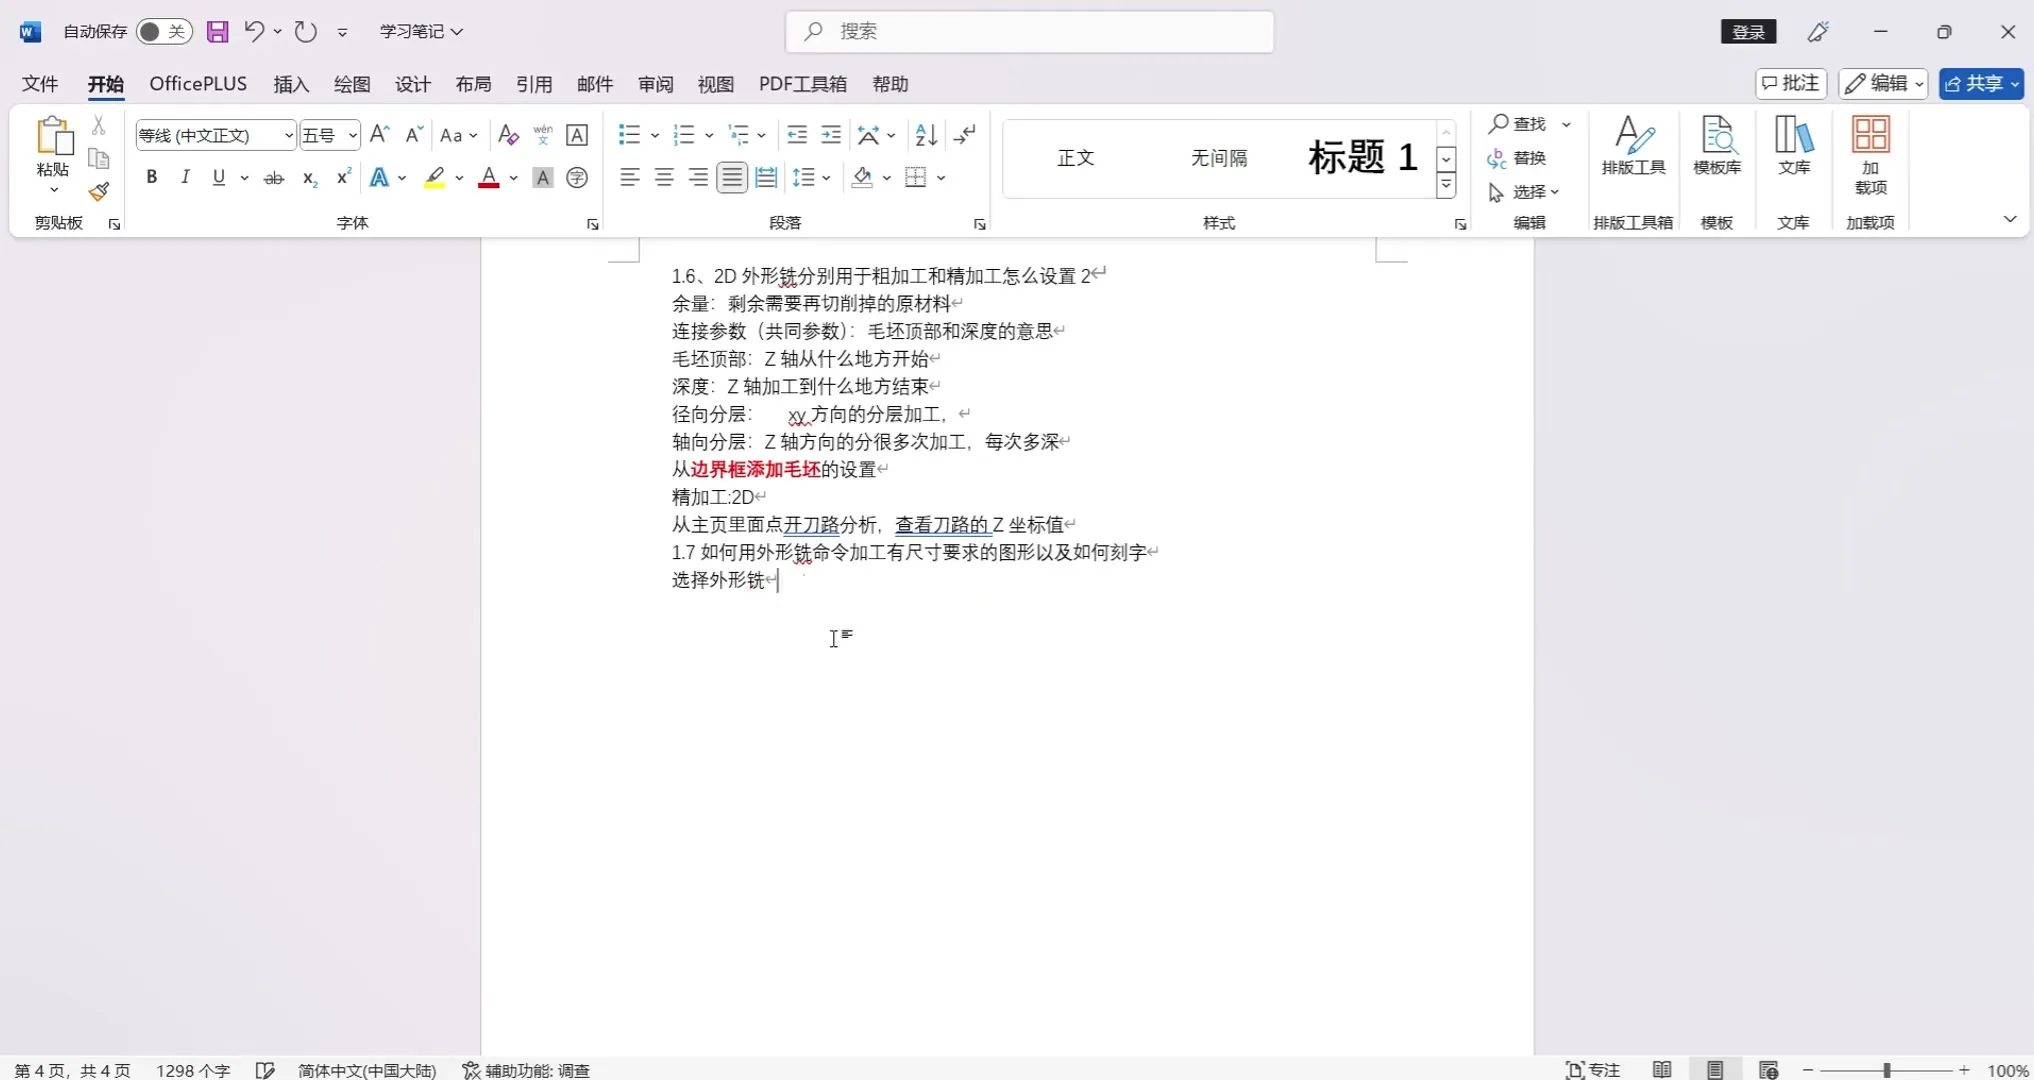Open the PDF工具箱 ribbon tab
2034x1080 pixels.
(802, 84)
